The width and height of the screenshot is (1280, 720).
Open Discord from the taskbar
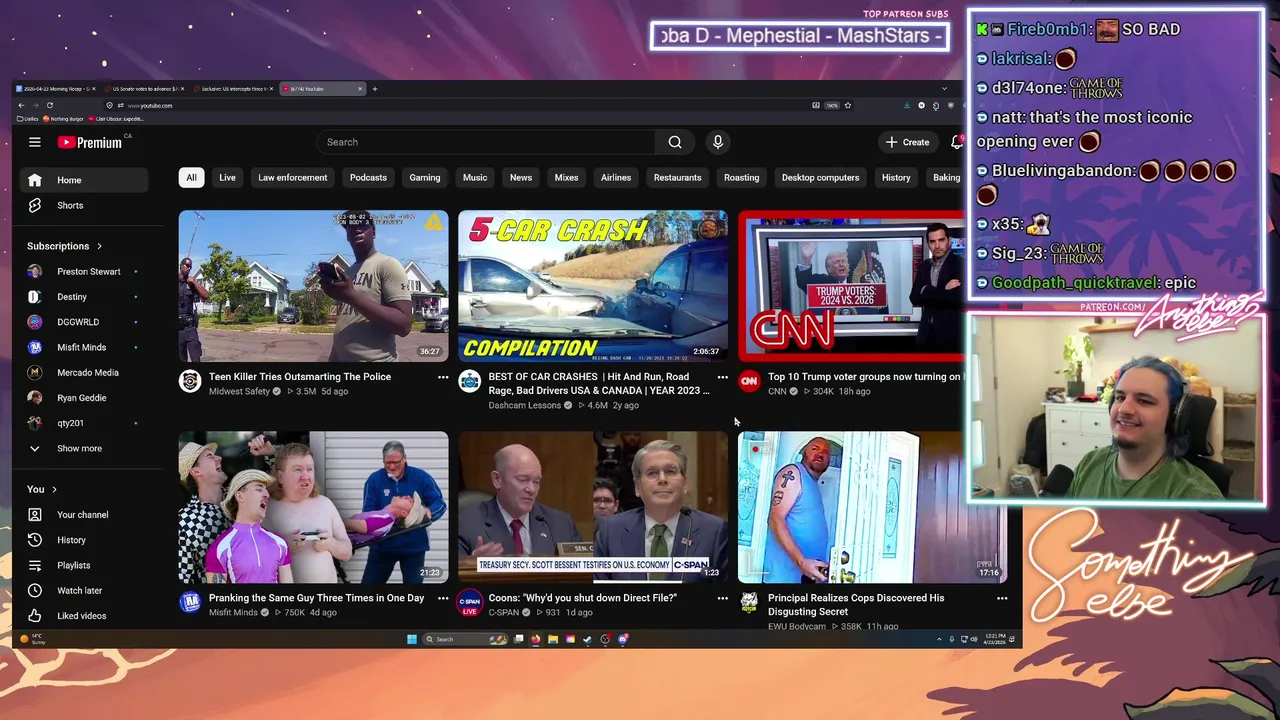coord(623,639)
